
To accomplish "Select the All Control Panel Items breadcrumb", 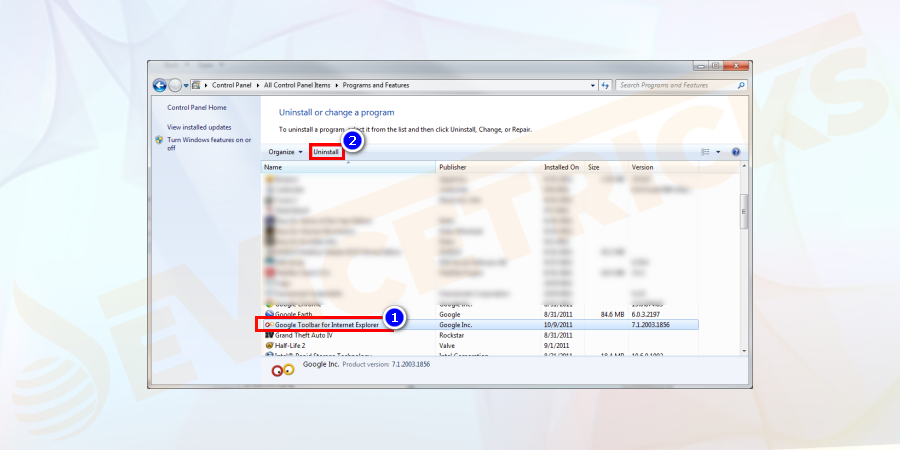I will pos(297,85).
